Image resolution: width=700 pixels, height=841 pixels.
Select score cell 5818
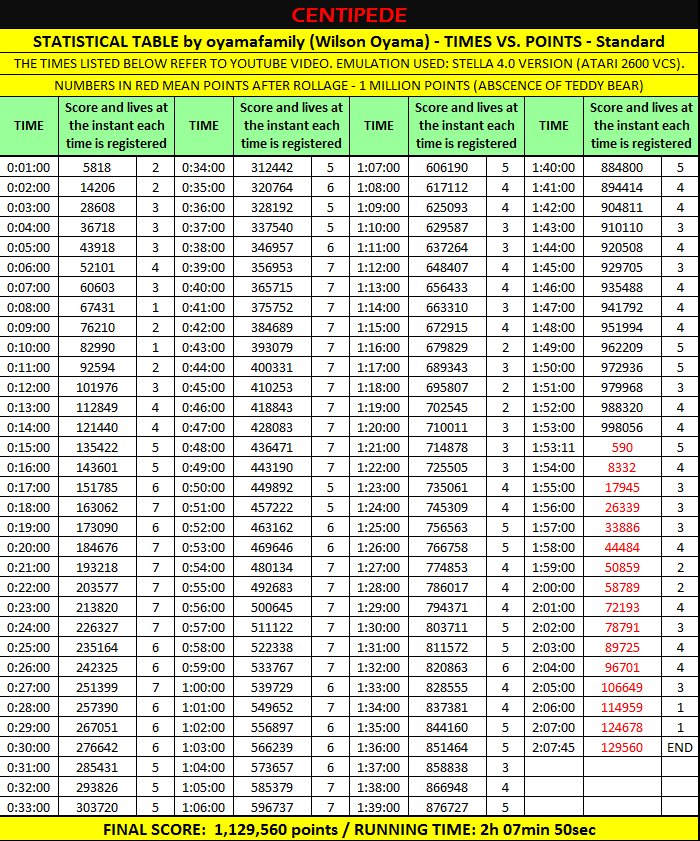[x=97, y=167]
